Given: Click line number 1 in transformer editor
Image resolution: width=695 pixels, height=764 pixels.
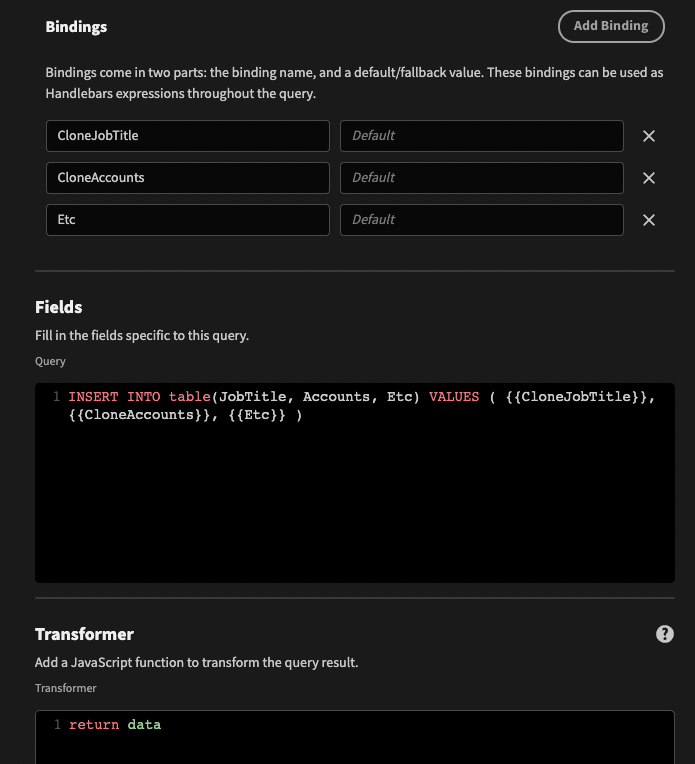Looking at the screenshot, I should click(57, 725).
